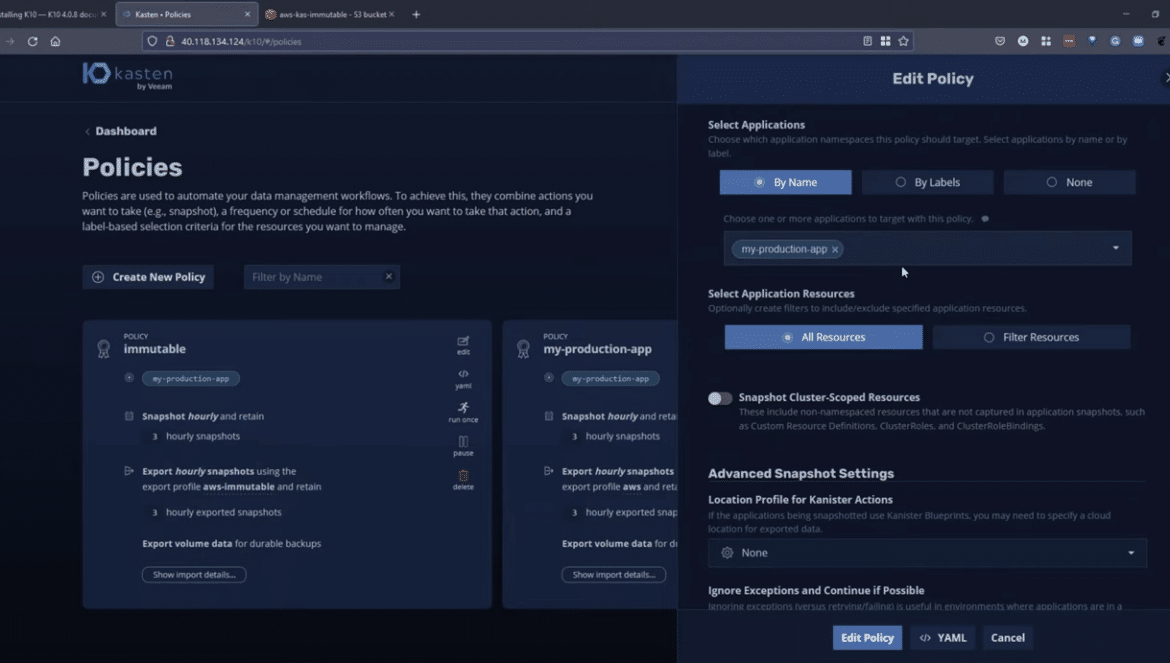Run the immutable policy once
The image size is (1170, 663).
click(x=463, y=412)
